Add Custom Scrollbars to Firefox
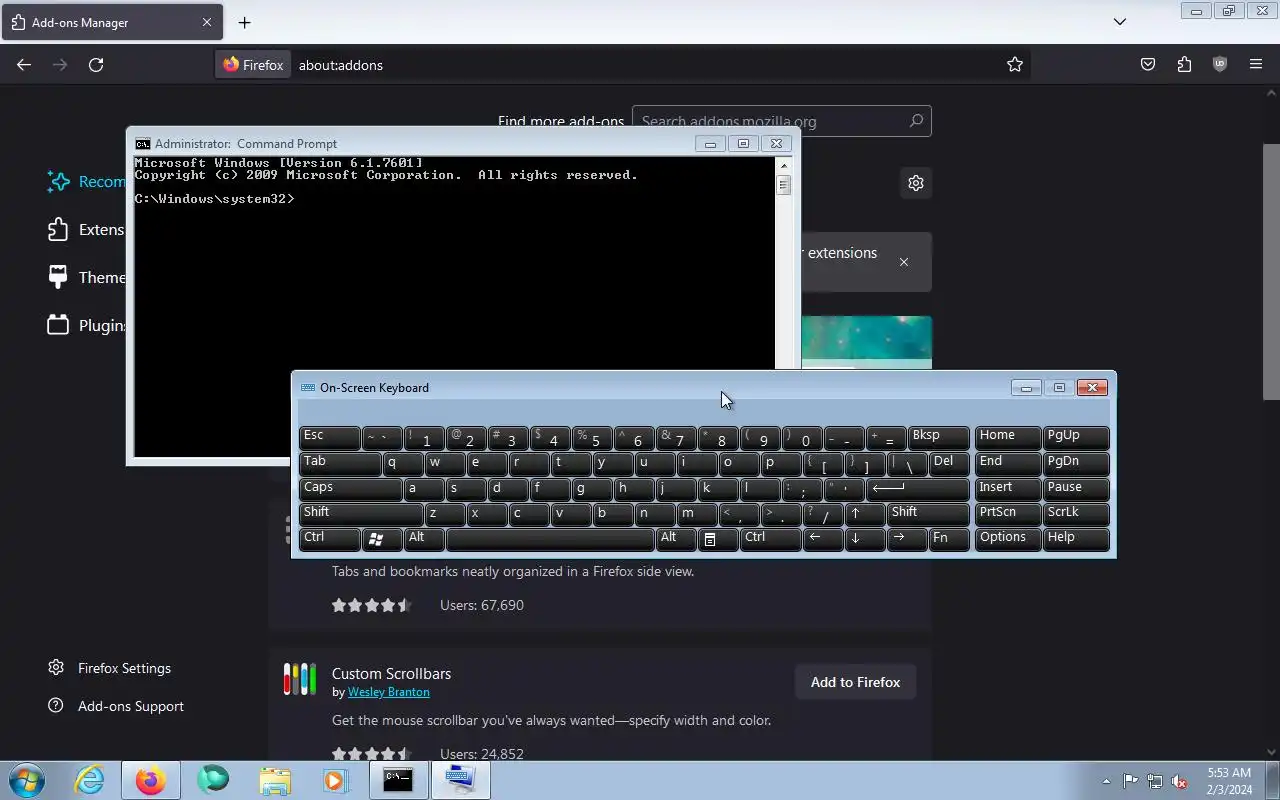Screen dimensions: 1280x800 tap(855, 682)
